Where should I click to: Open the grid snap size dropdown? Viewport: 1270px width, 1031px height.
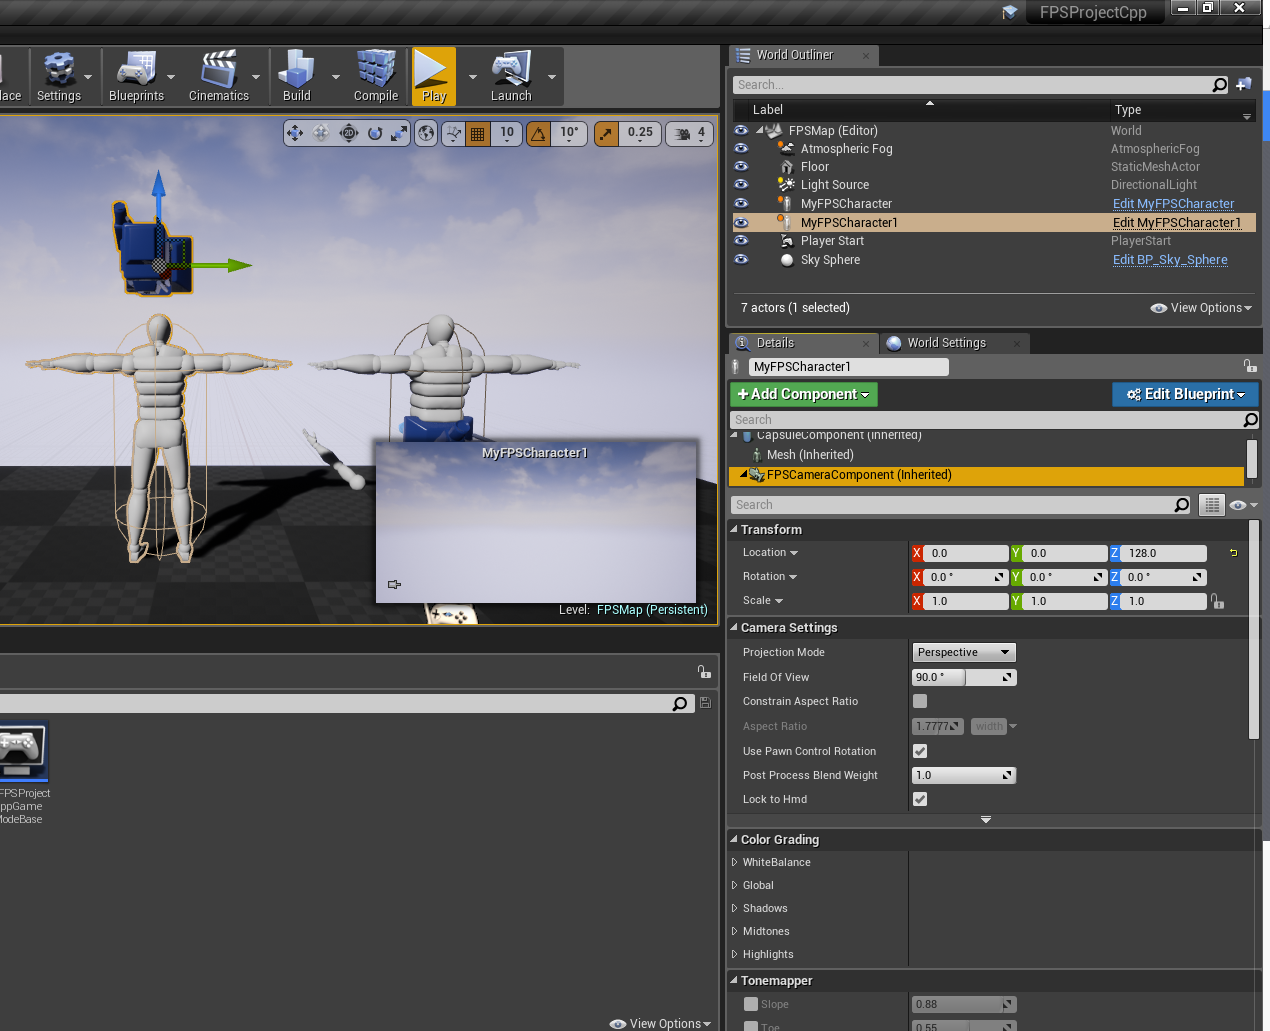coord(507,133)
